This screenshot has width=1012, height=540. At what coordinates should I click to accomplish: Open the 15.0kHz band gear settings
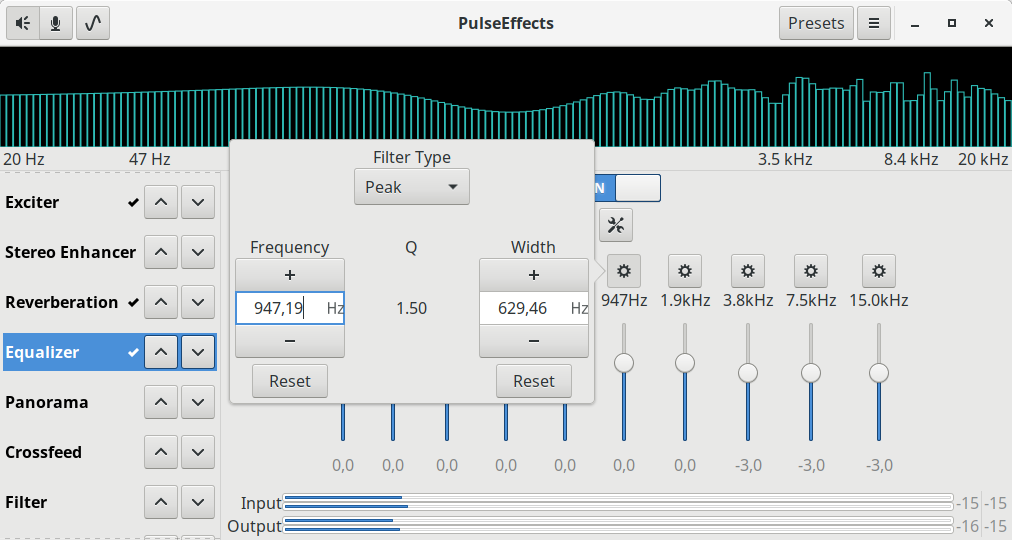click(x=878, y=271)
